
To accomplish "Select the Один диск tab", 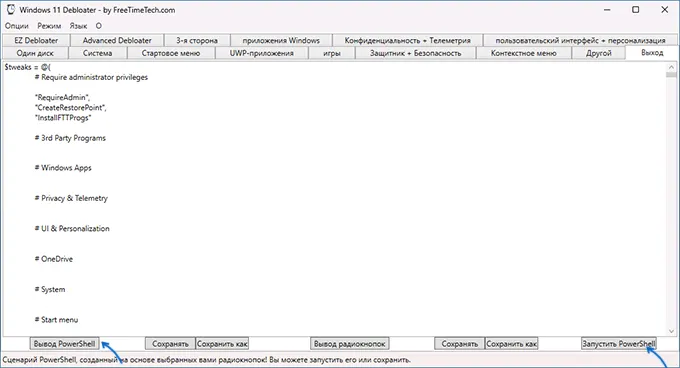I will (x=35, y=53).
